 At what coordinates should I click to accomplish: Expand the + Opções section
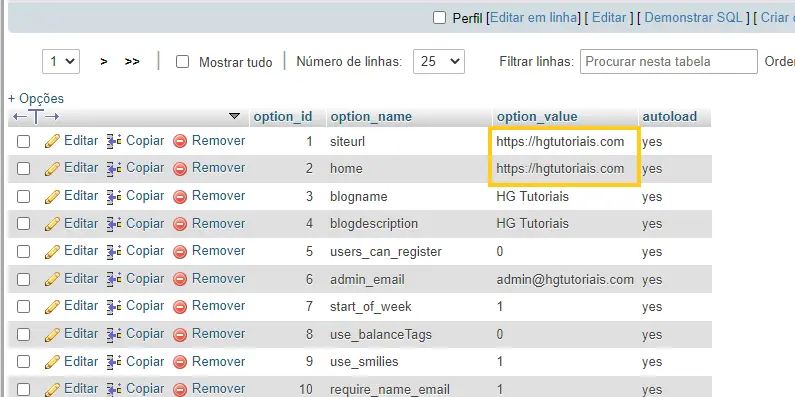click(36, 98)
